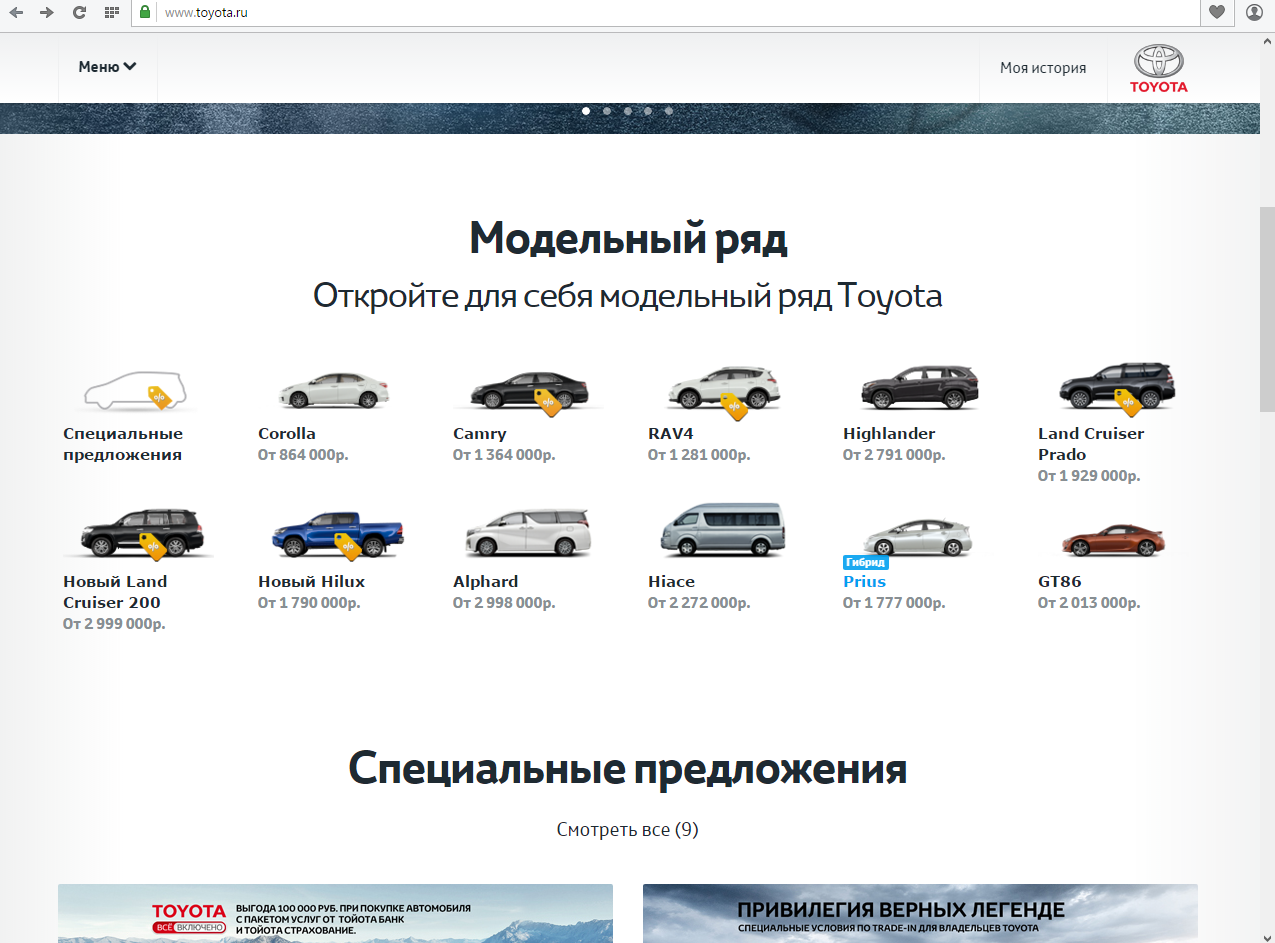Click the Camry price От 1 364 000р.
This screenshot has height=943, width=1275.
pyautogui.click(x=504, y=455)
